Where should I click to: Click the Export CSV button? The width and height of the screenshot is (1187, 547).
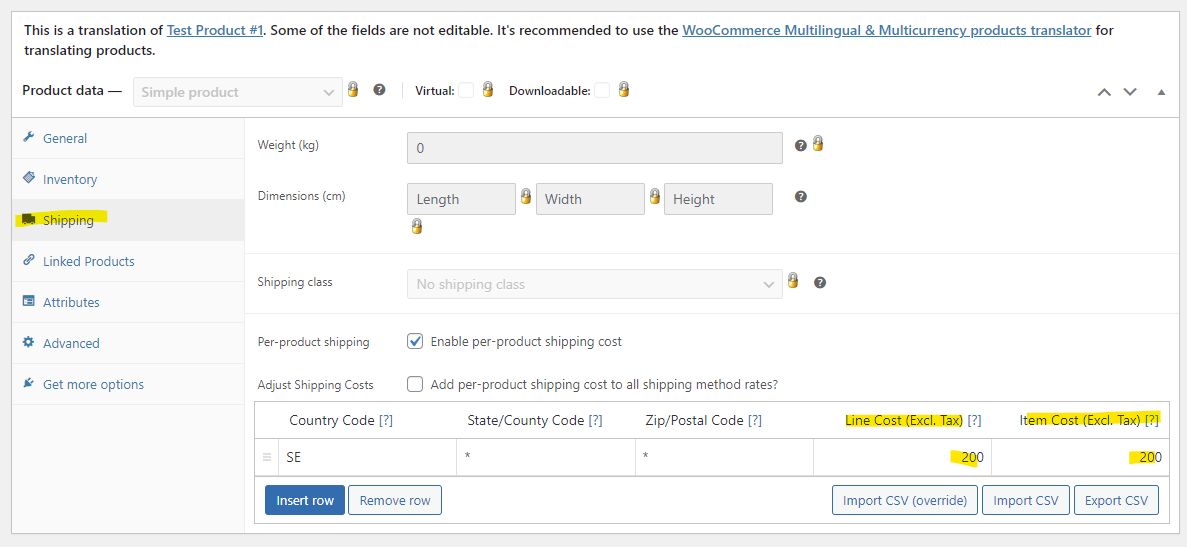1117,500
